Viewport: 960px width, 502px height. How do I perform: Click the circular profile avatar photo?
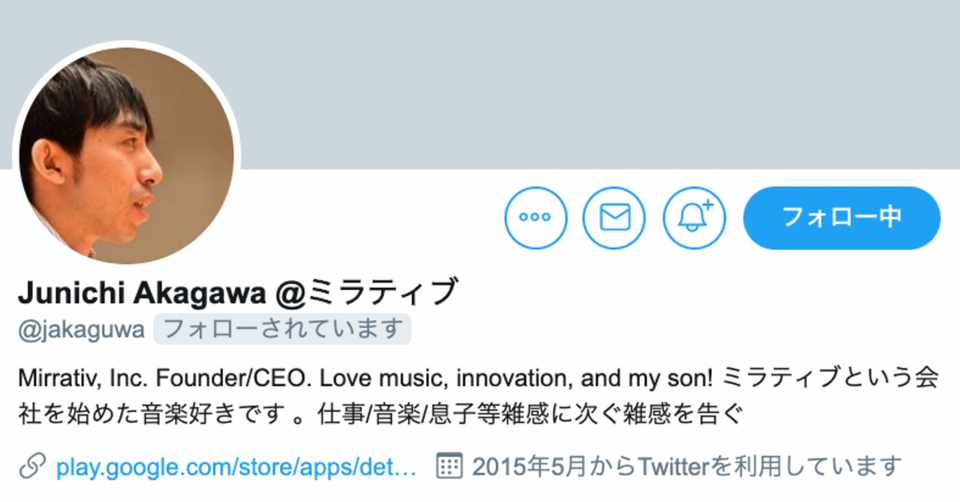[127, 155]
